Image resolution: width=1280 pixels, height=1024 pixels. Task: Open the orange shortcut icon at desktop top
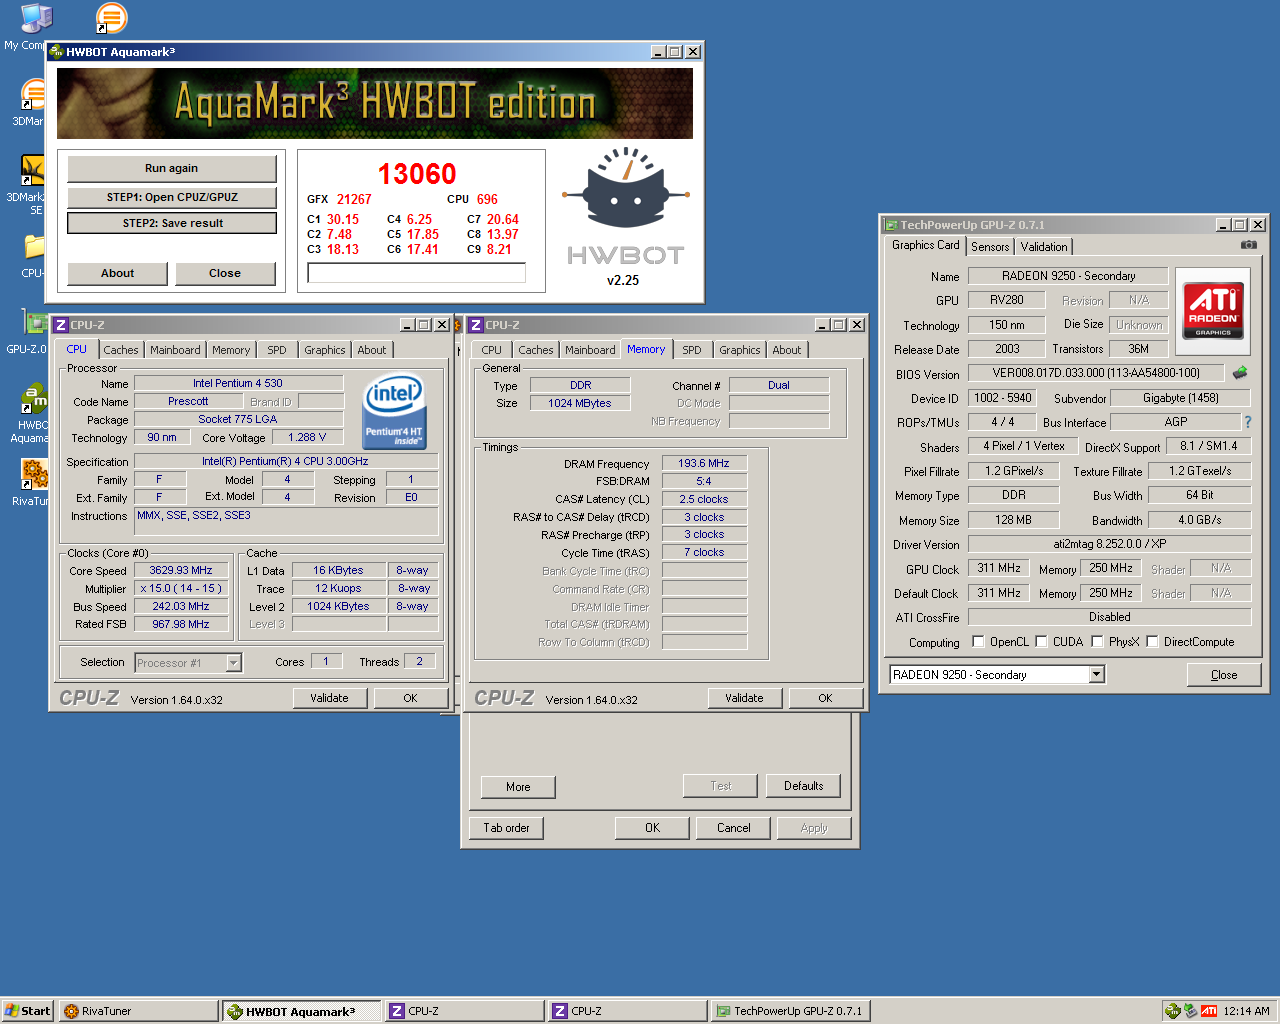point(111,17)
